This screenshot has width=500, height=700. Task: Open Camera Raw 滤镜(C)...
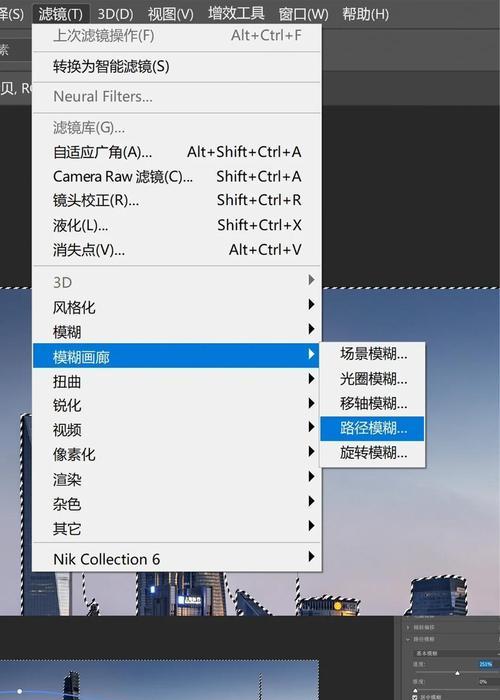tap(177, 176)
